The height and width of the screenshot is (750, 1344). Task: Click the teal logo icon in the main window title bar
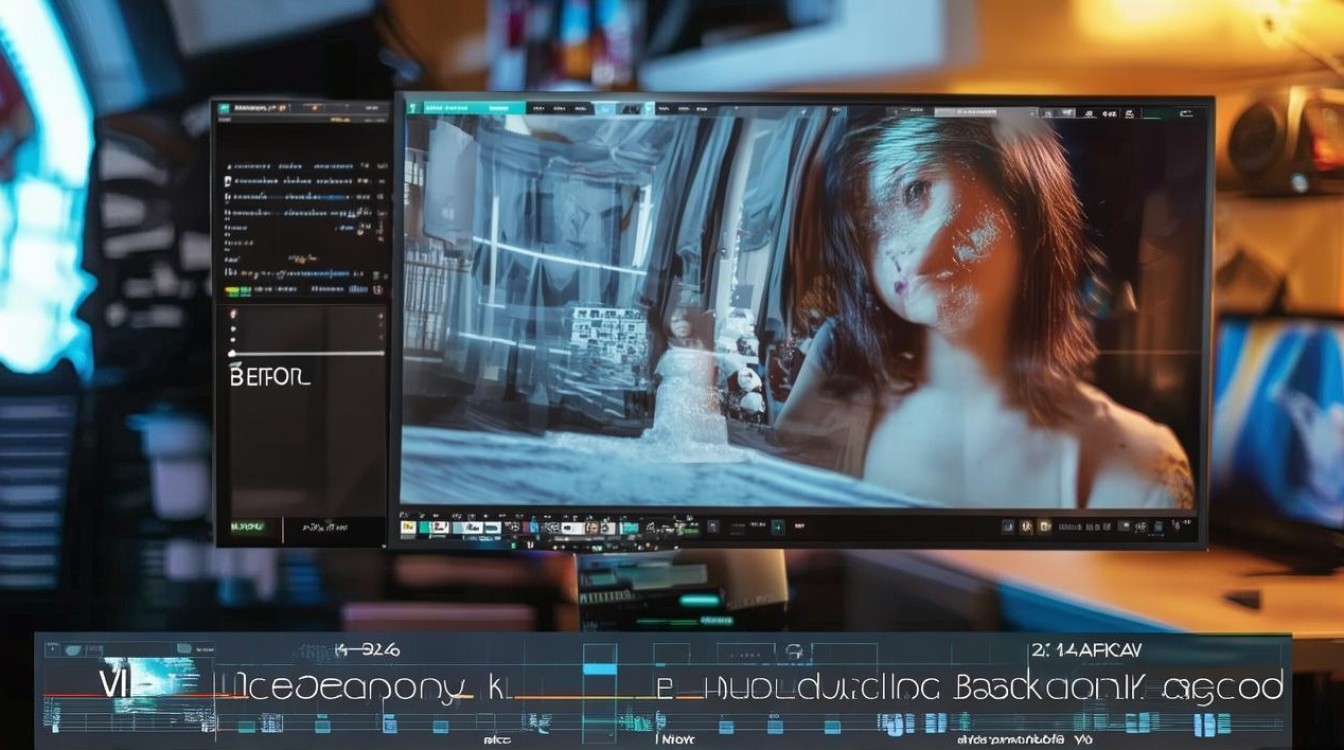tap(413, 107)
